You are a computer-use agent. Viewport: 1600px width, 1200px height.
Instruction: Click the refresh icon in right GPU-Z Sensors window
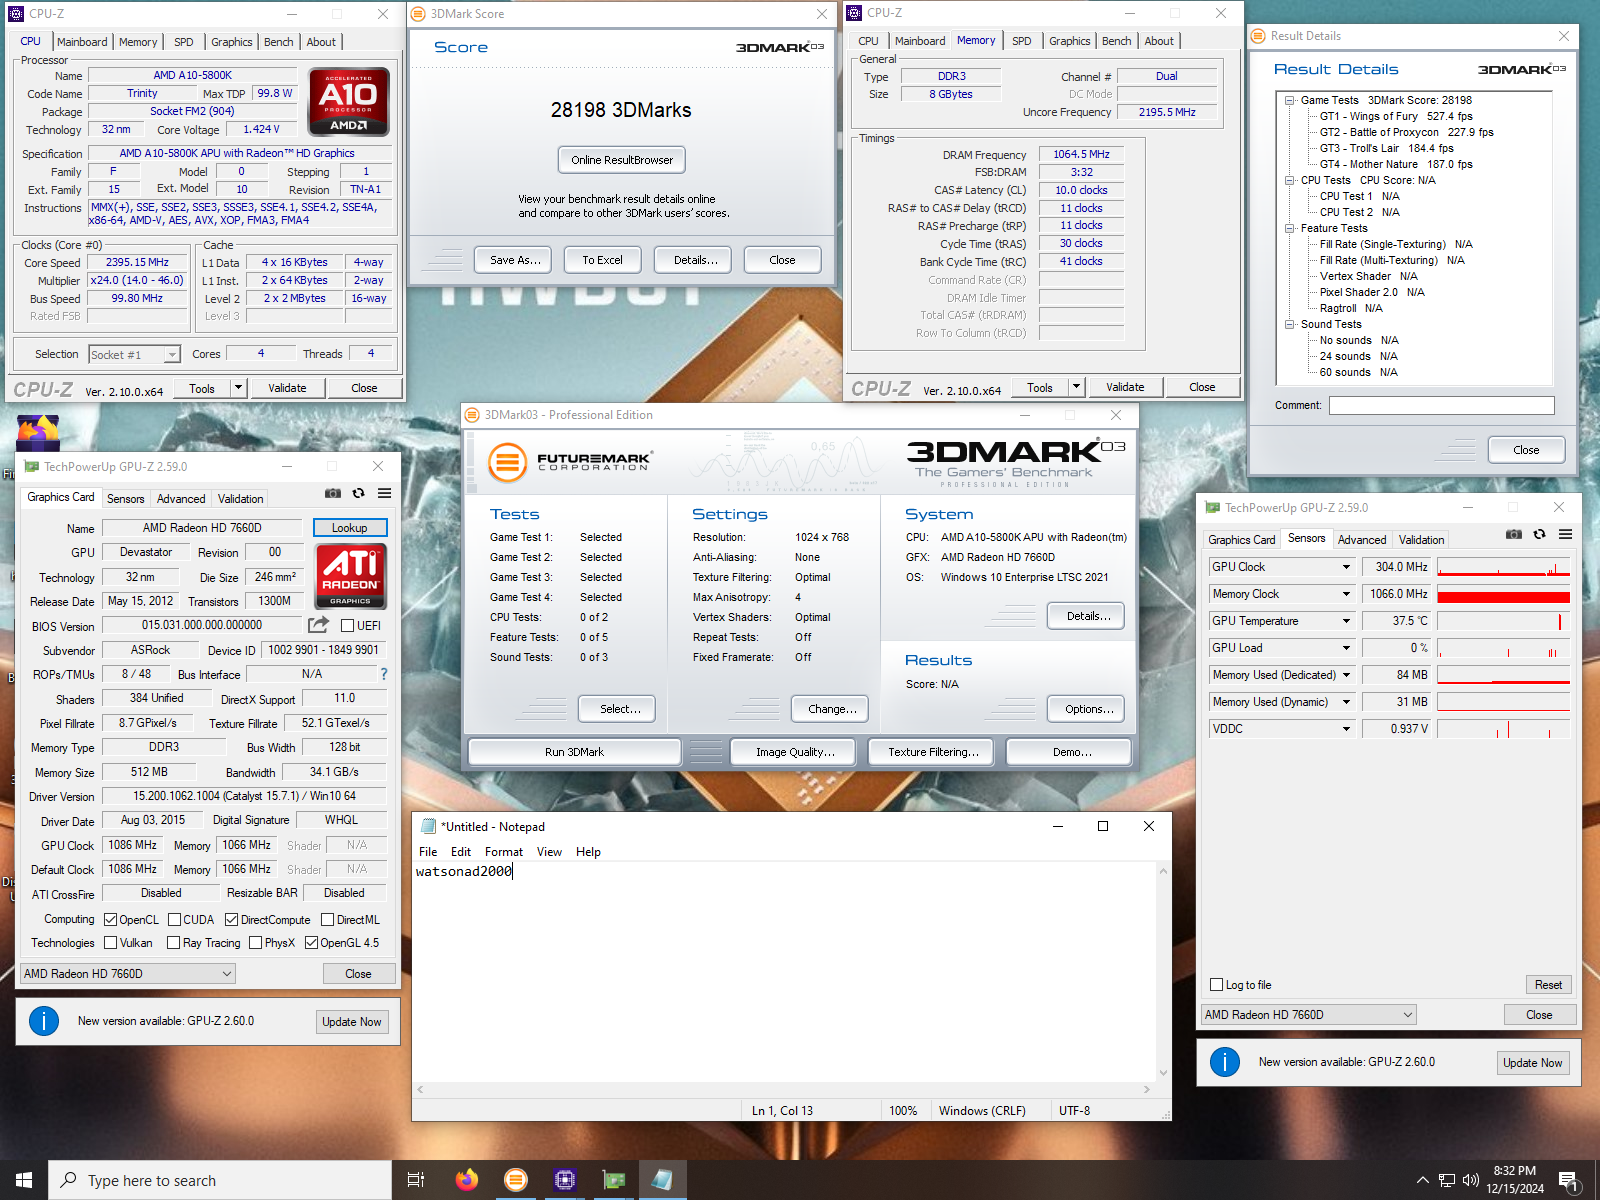pyautogui.click(x=1539, y=534)
